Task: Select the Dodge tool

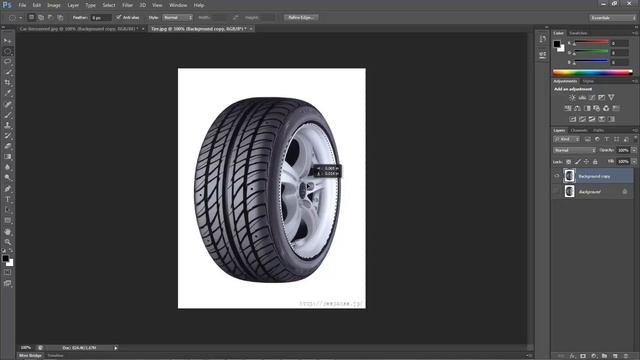Action: [7, 178]
